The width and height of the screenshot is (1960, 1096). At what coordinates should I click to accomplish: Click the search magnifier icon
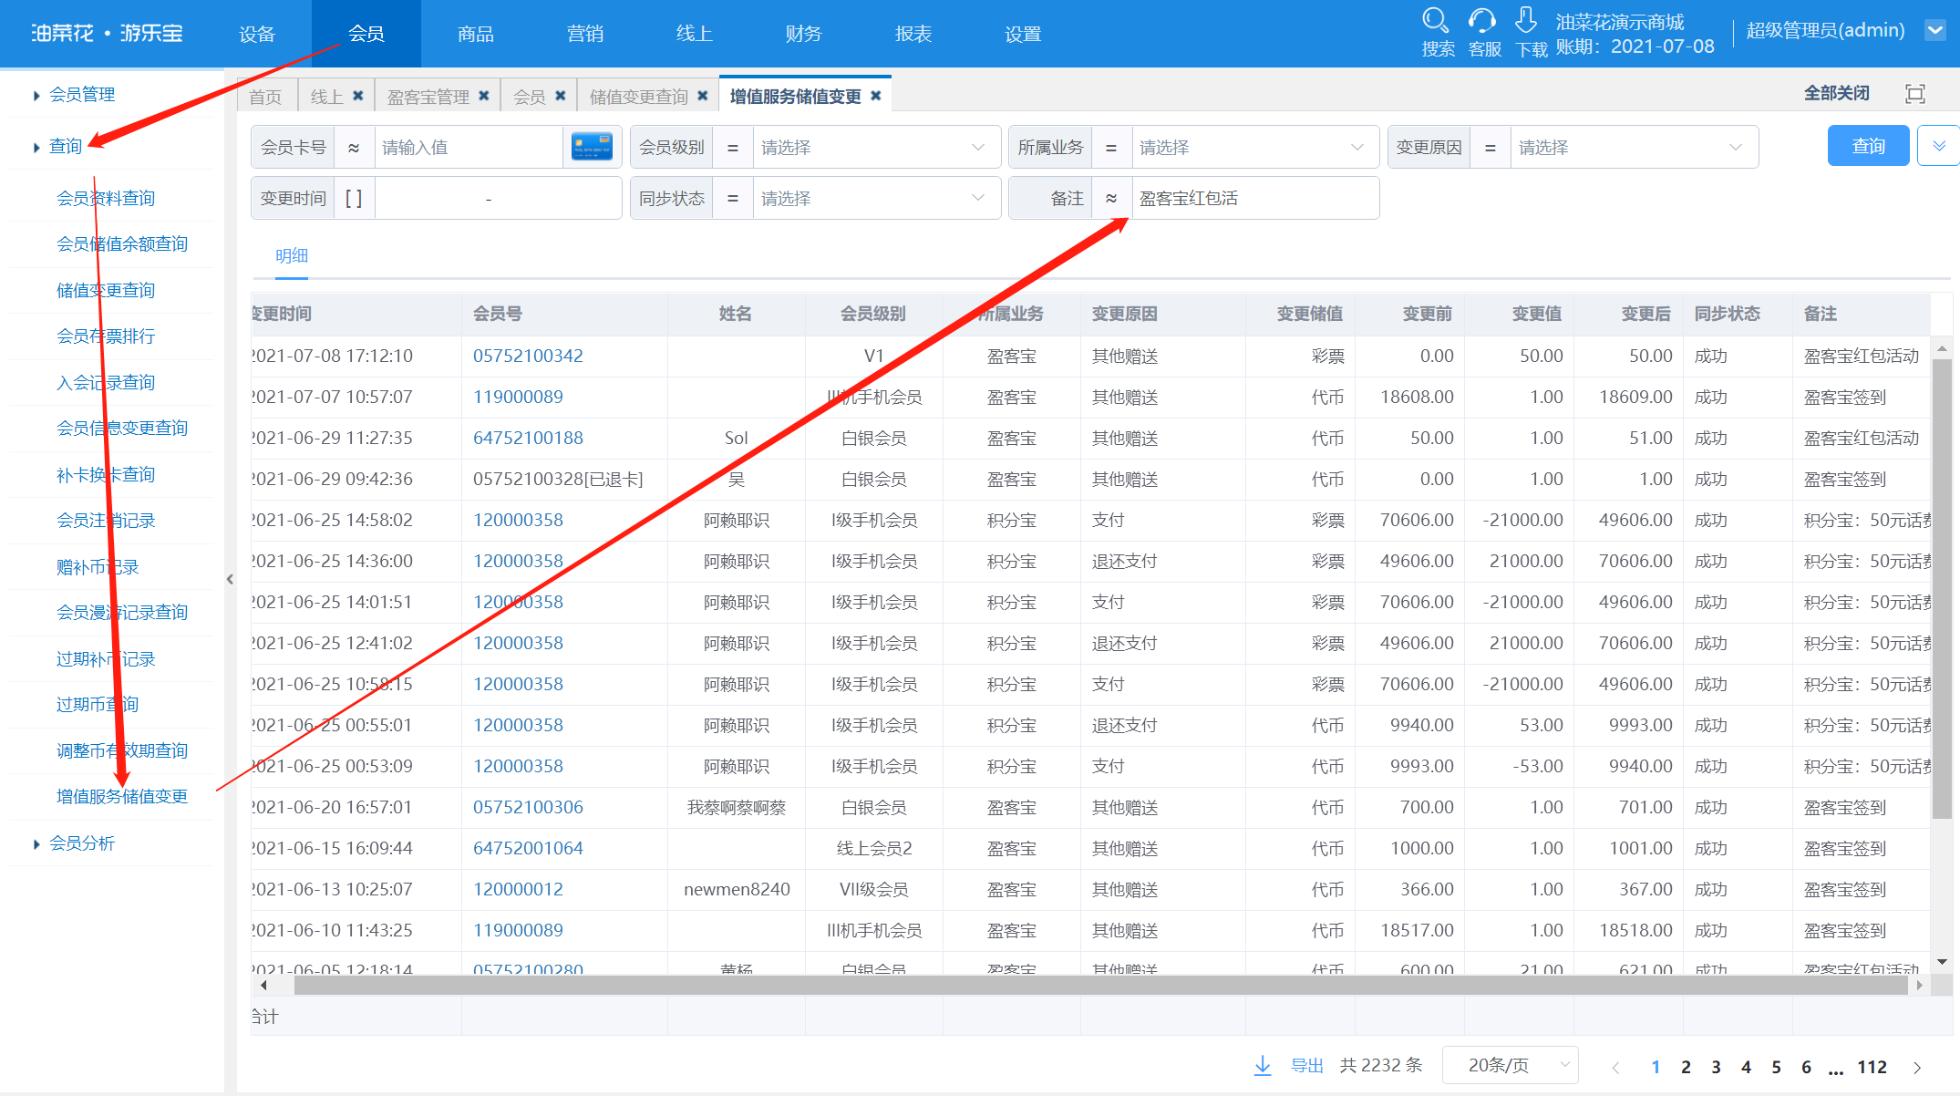[1436, 20]
